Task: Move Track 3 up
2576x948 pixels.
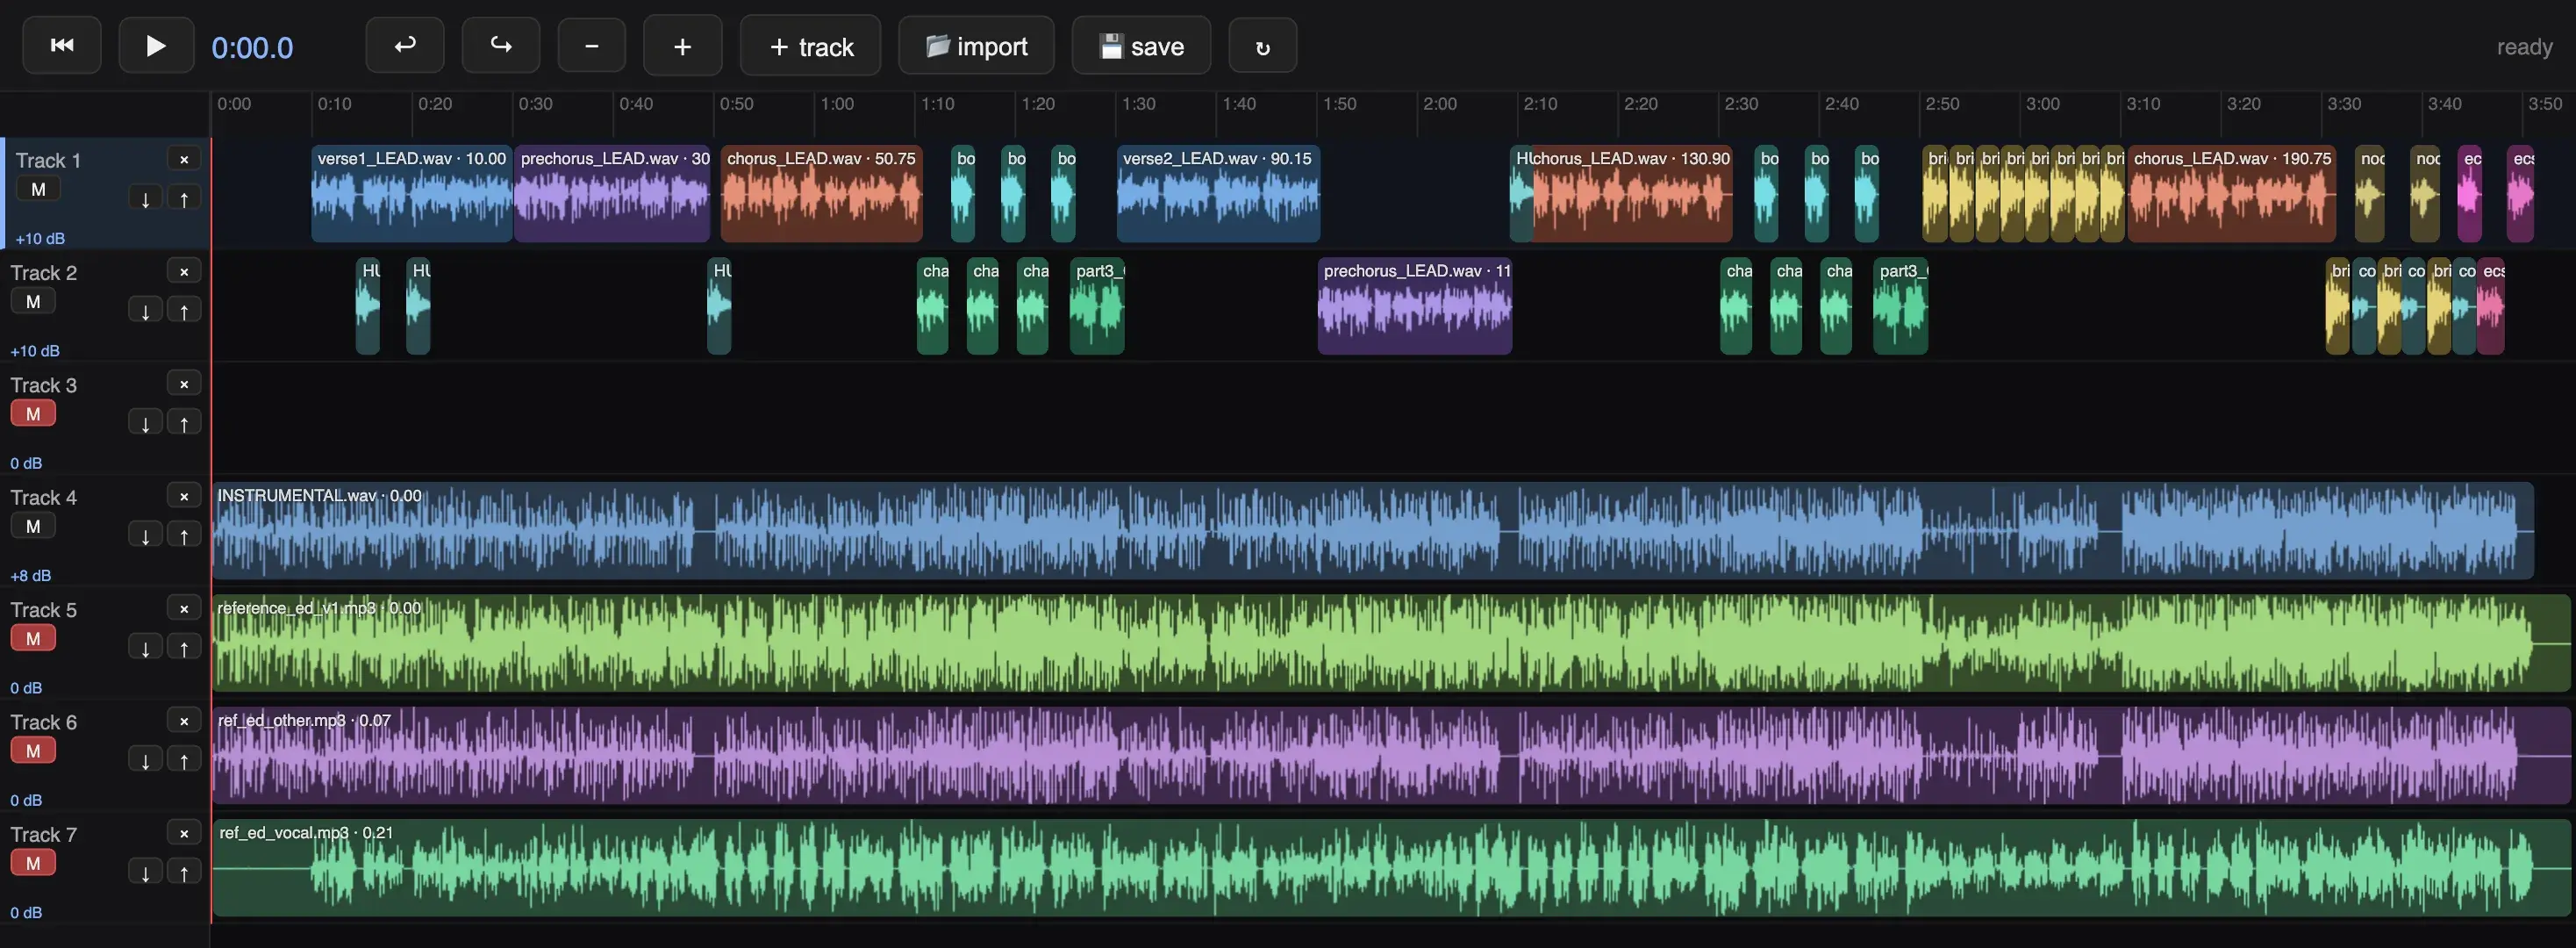Action: [x=184, y=423]
